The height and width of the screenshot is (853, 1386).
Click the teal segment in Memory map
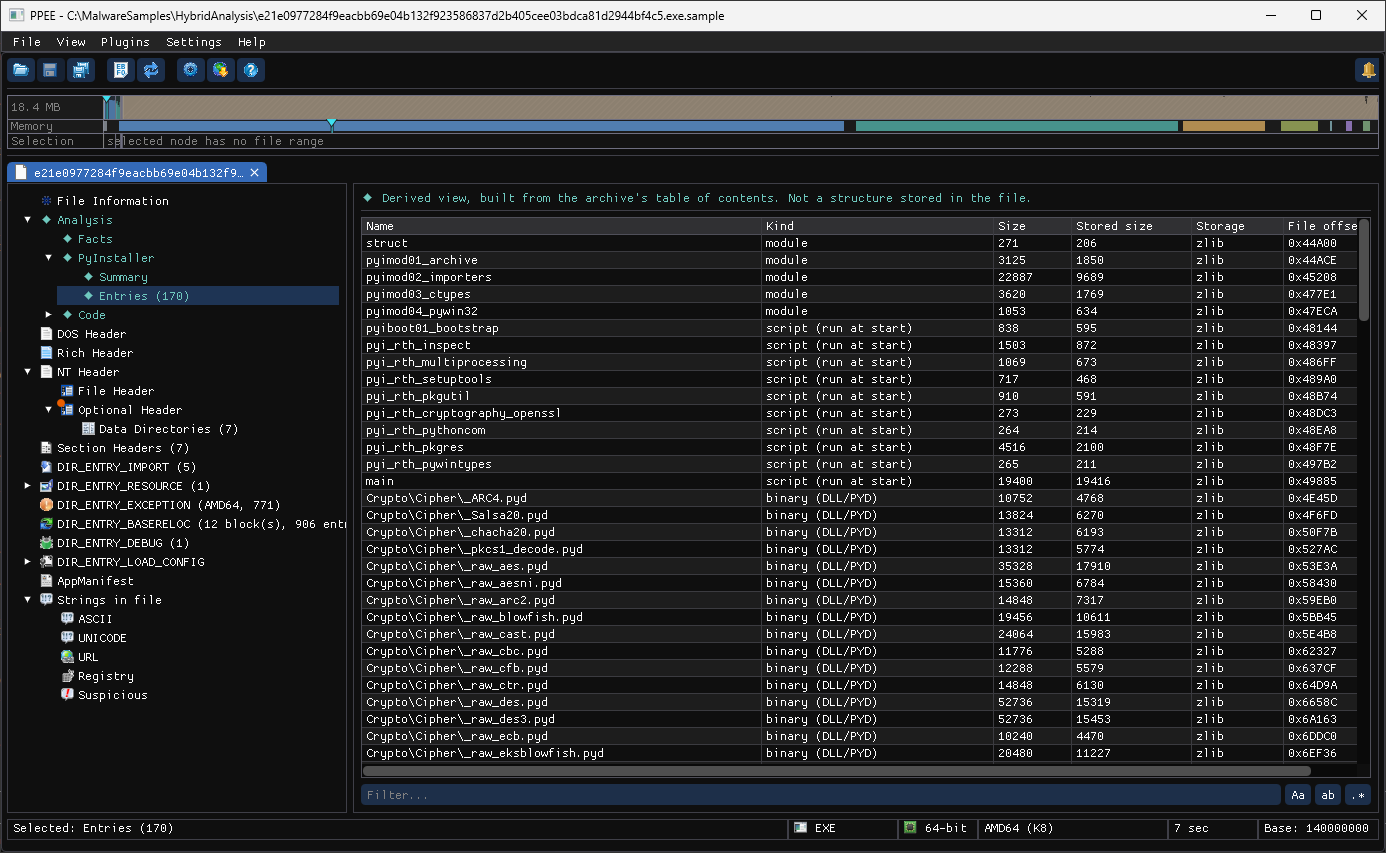tap(1017, 126)
